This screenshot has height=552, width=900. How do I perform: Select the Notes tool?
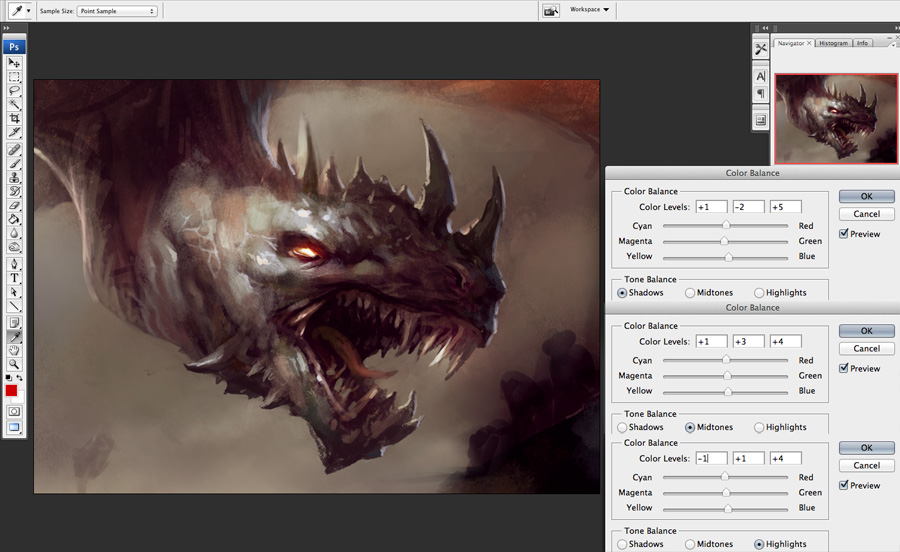[x=14, y=323]
